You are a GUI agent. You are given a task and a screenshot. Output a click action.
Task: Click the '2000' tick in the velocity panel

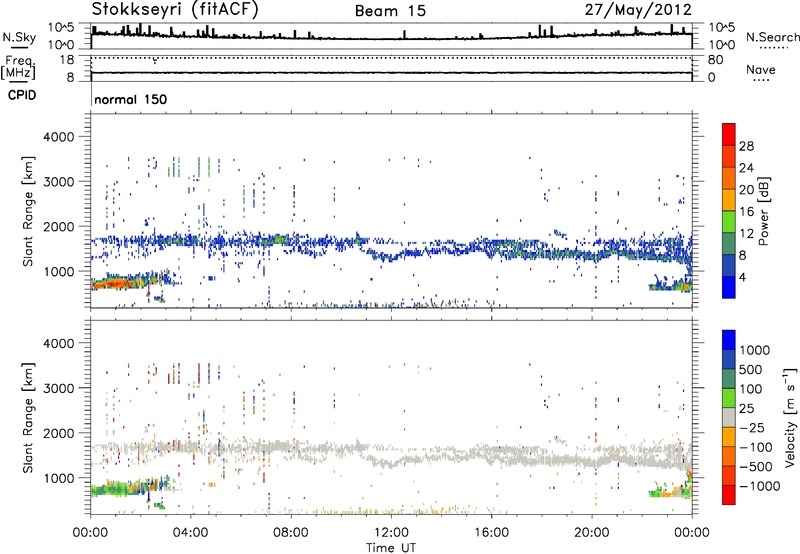(x=58, y=433)
